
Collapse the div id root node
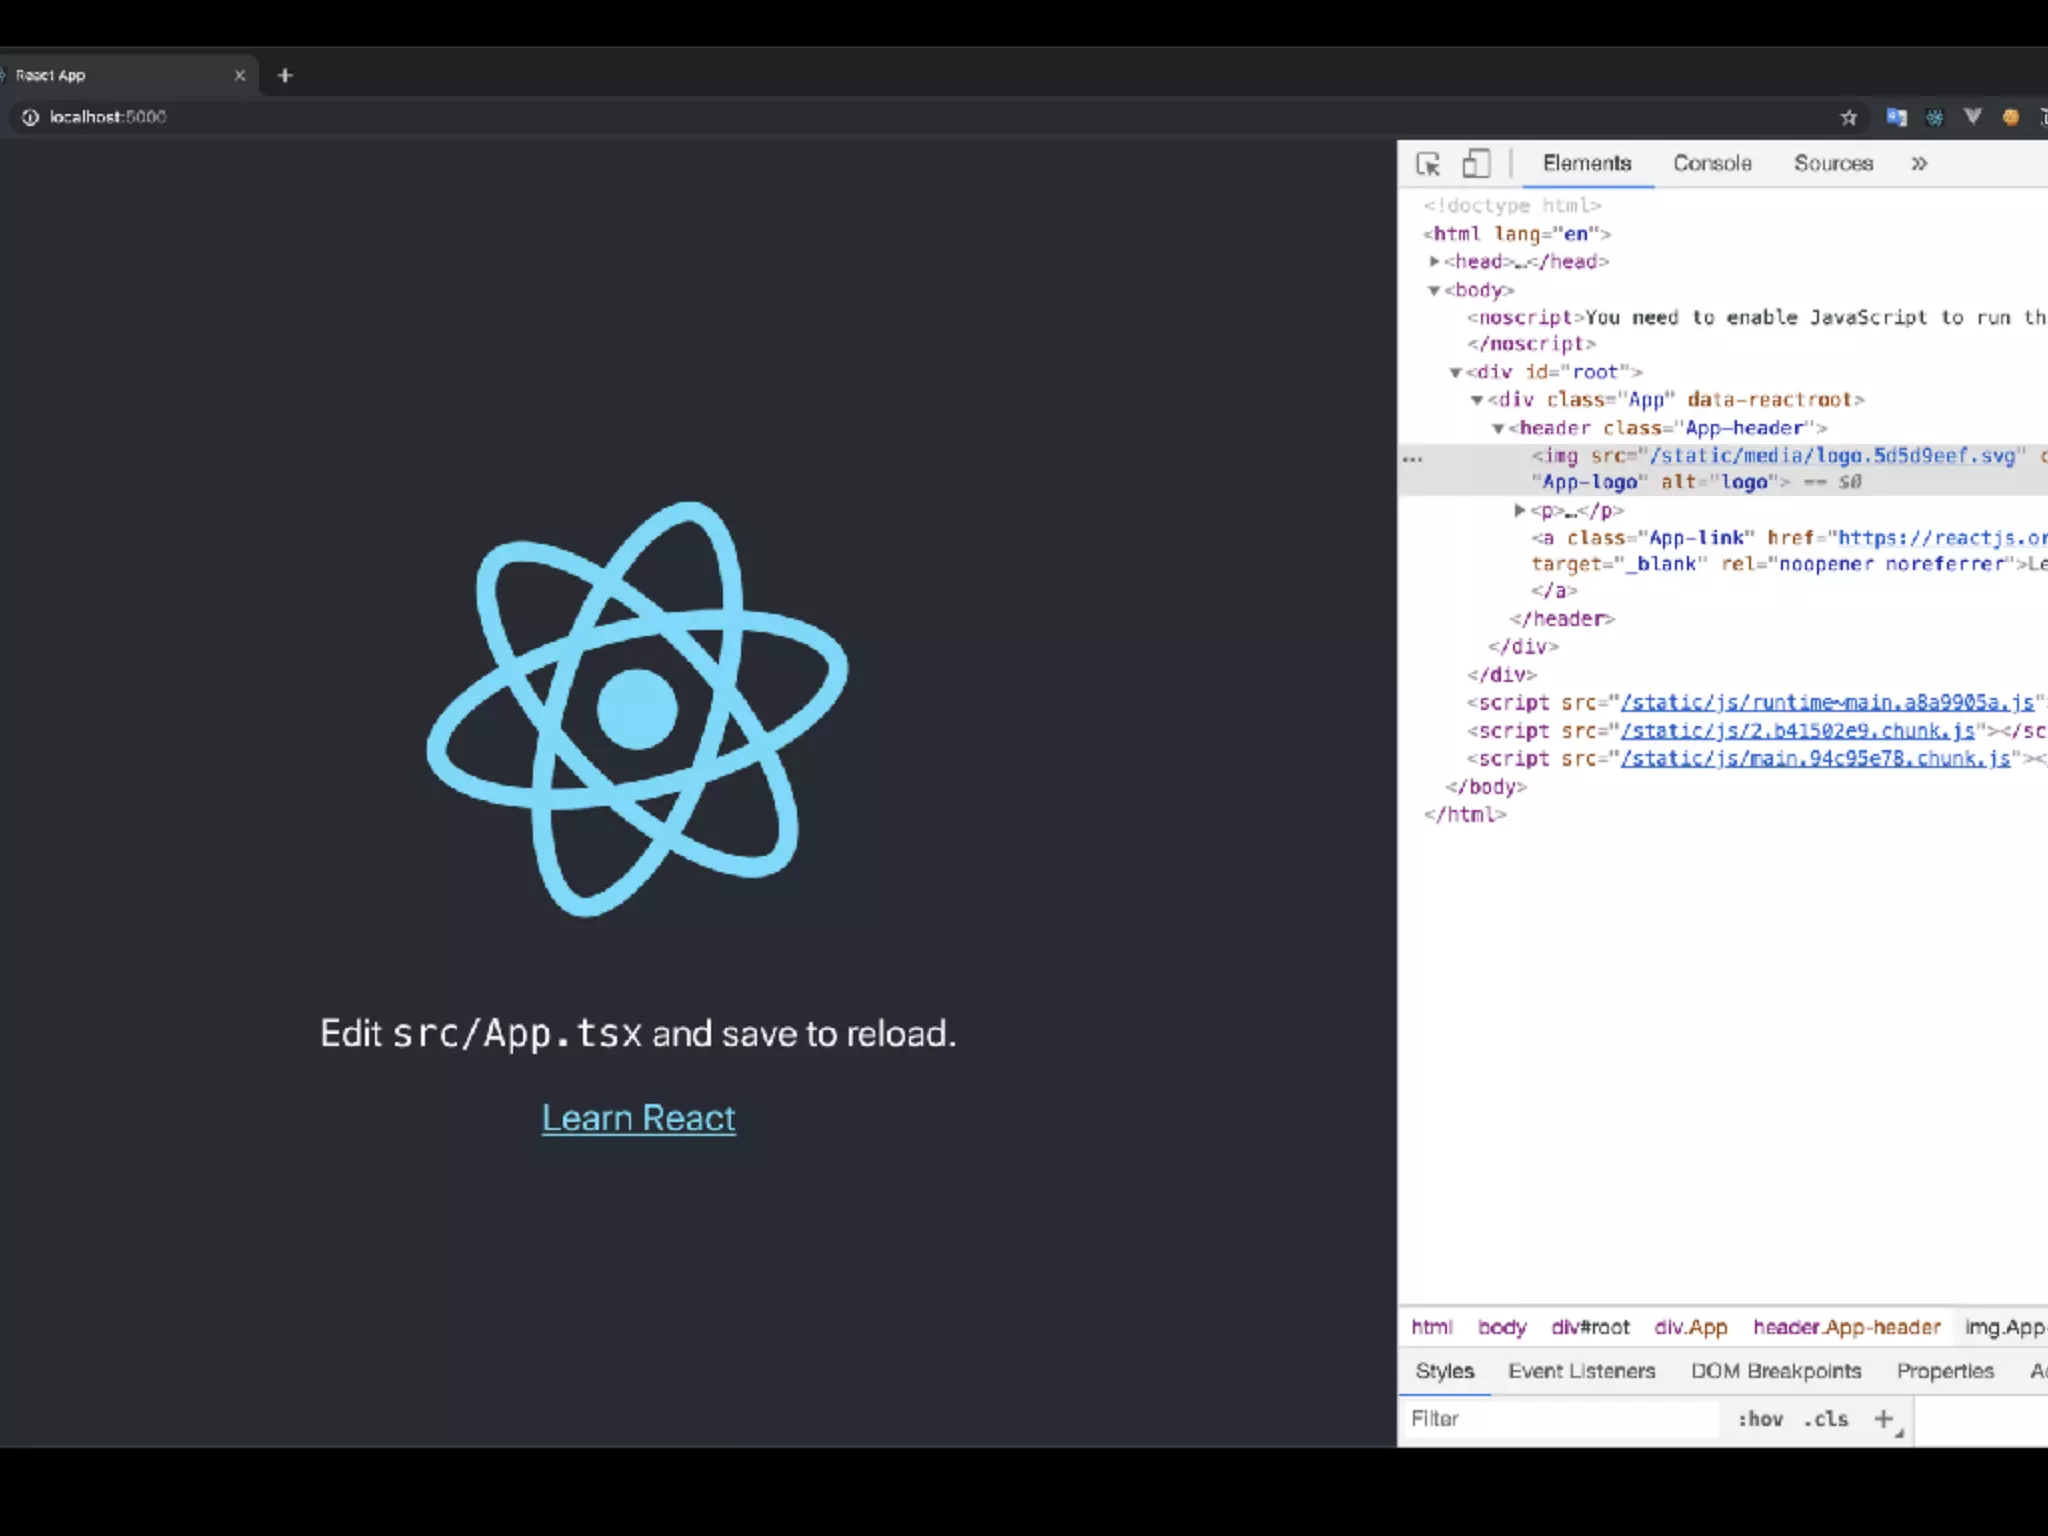coord(1456,372)
